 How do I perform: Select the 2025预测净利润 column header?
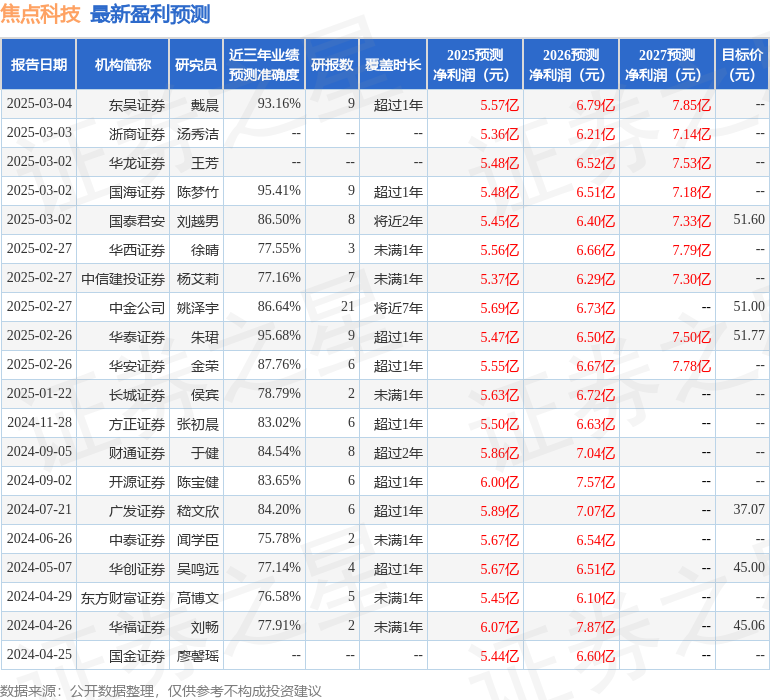pyautogui.click(x=475, y=64)
